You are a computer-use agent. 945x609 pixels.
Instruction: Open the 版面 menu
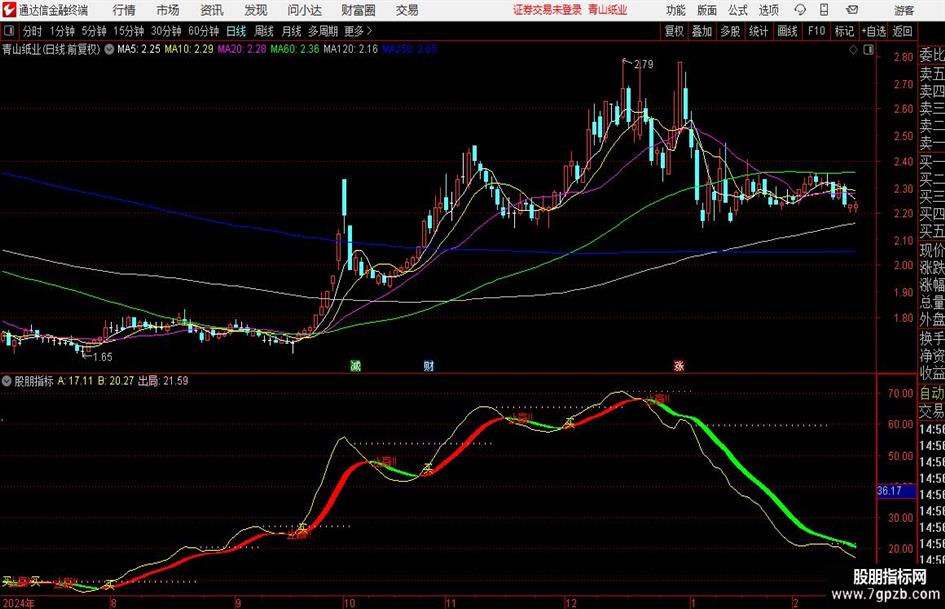pos(707,10)
